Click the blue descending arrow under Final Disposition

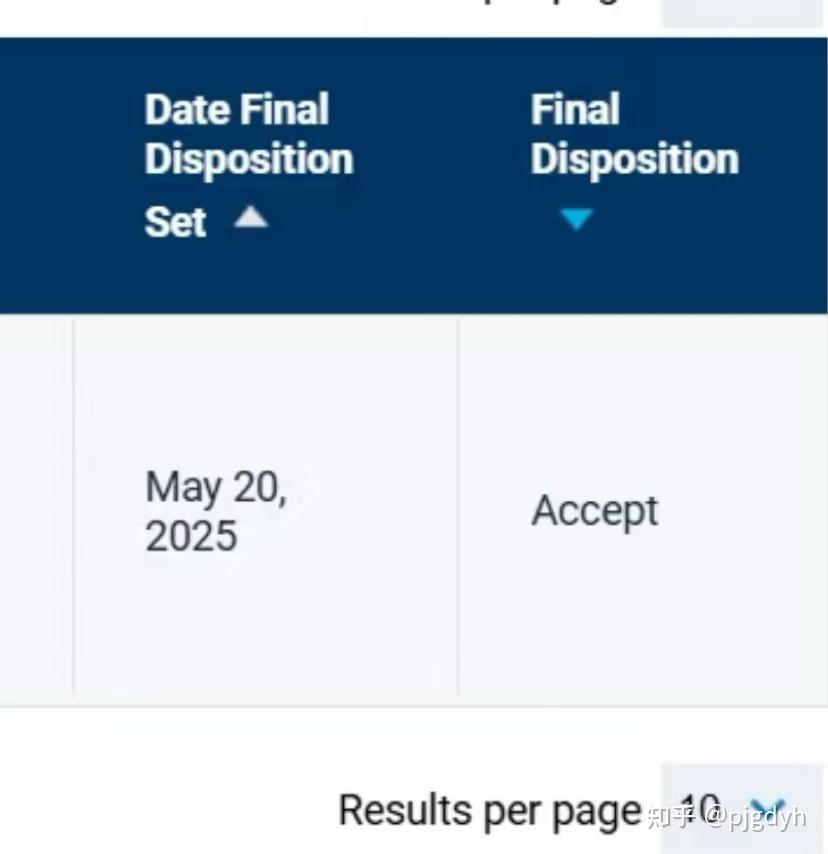577,219
